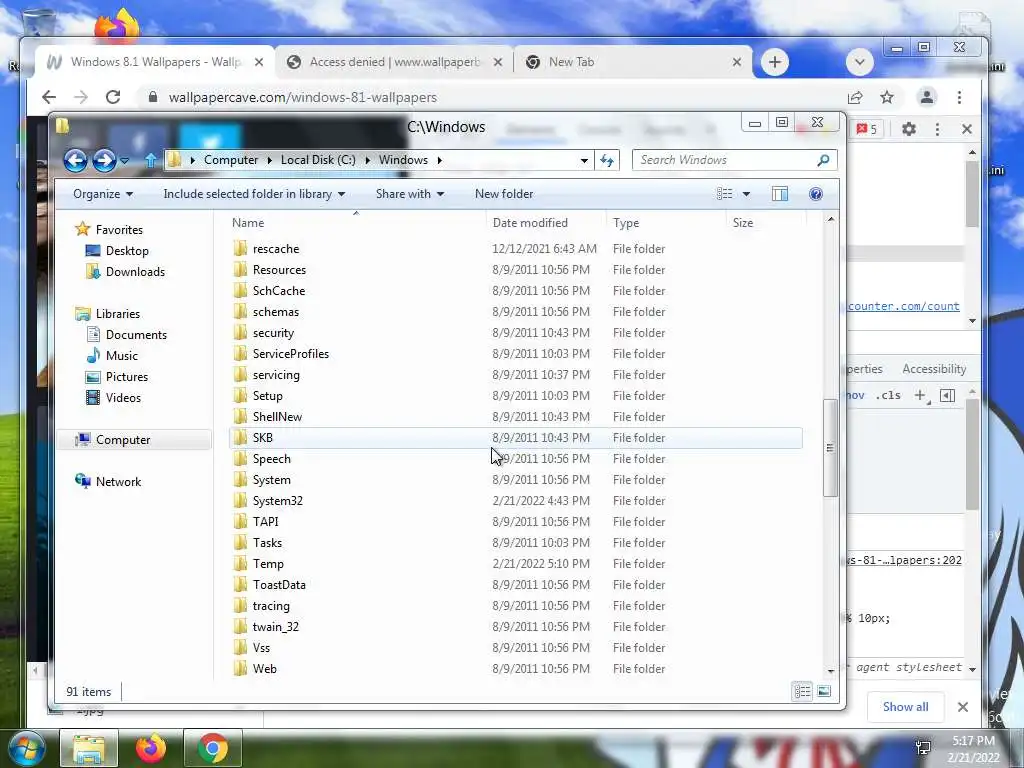Viewport: 1024px width, 768px height.
Task: Switch to New Tab in Chrome
Action: tap(633, 62)
